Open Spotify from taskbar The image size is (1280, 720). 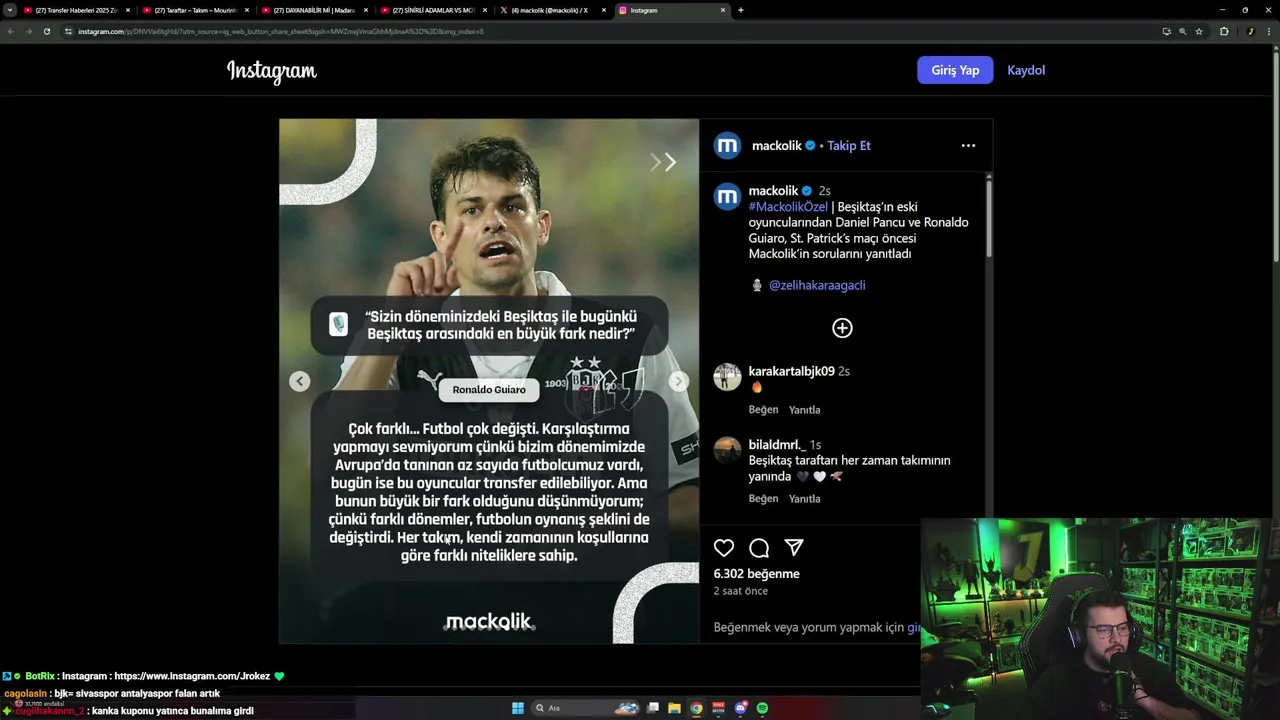(x=762, y=708)
